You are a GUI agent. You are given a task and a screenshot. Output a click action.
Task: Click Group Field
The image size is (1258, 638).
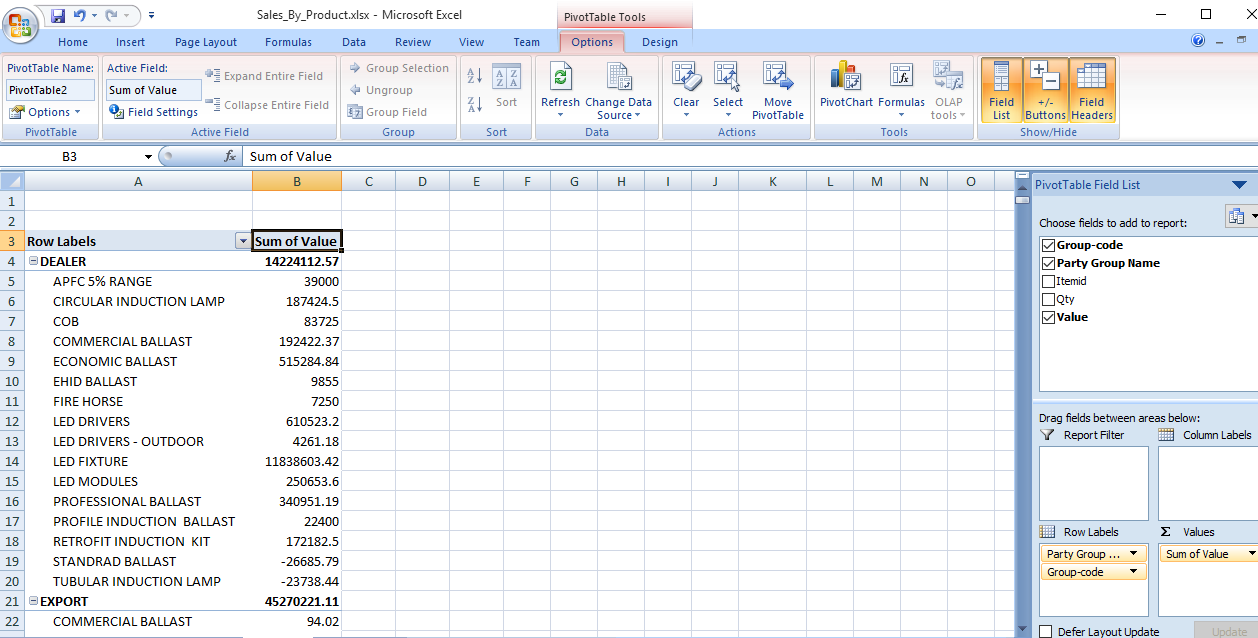(388, 112)
